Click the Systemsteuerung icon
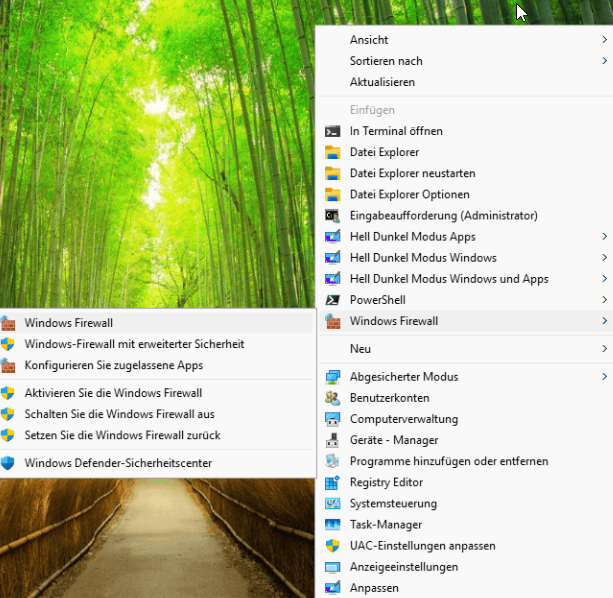This screenshot has width=613, height=598. coord(333,504)
